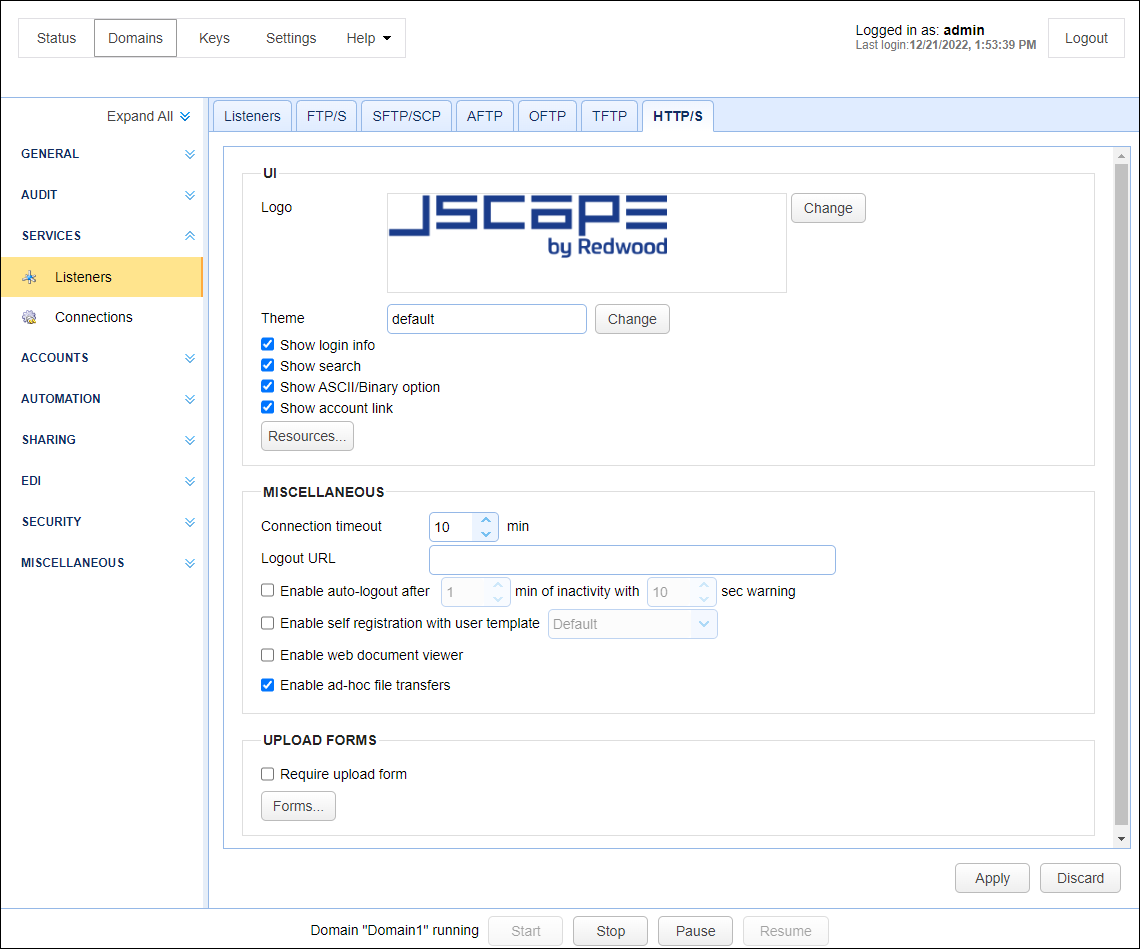
Task: Open the Status tab
Action: tap(57, 38)
